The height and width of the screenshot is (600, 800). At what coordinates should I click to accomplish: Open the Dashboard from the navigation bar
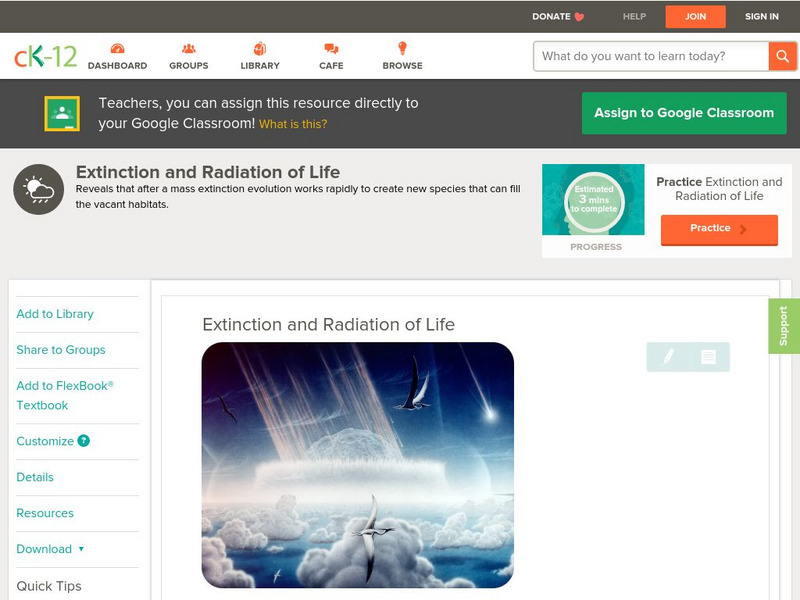(x=120, y=56)
